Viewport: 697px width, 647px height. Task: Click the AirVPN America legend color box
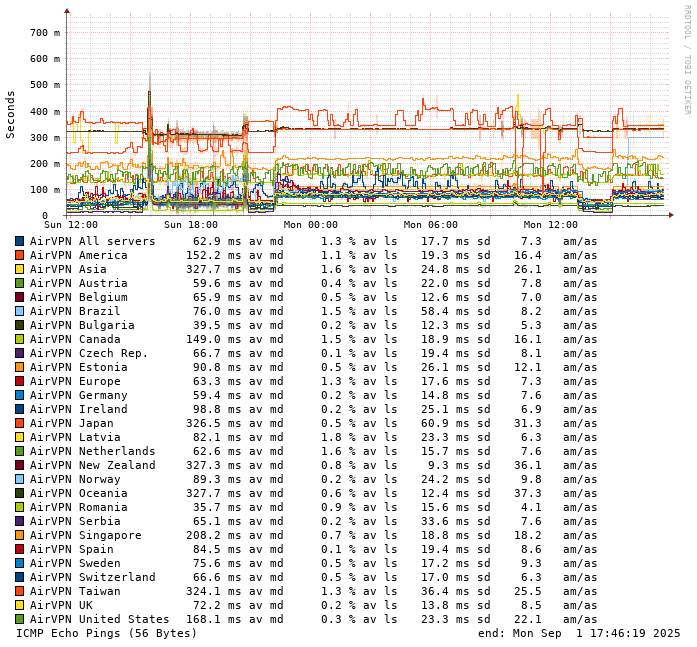coord(20,255)
